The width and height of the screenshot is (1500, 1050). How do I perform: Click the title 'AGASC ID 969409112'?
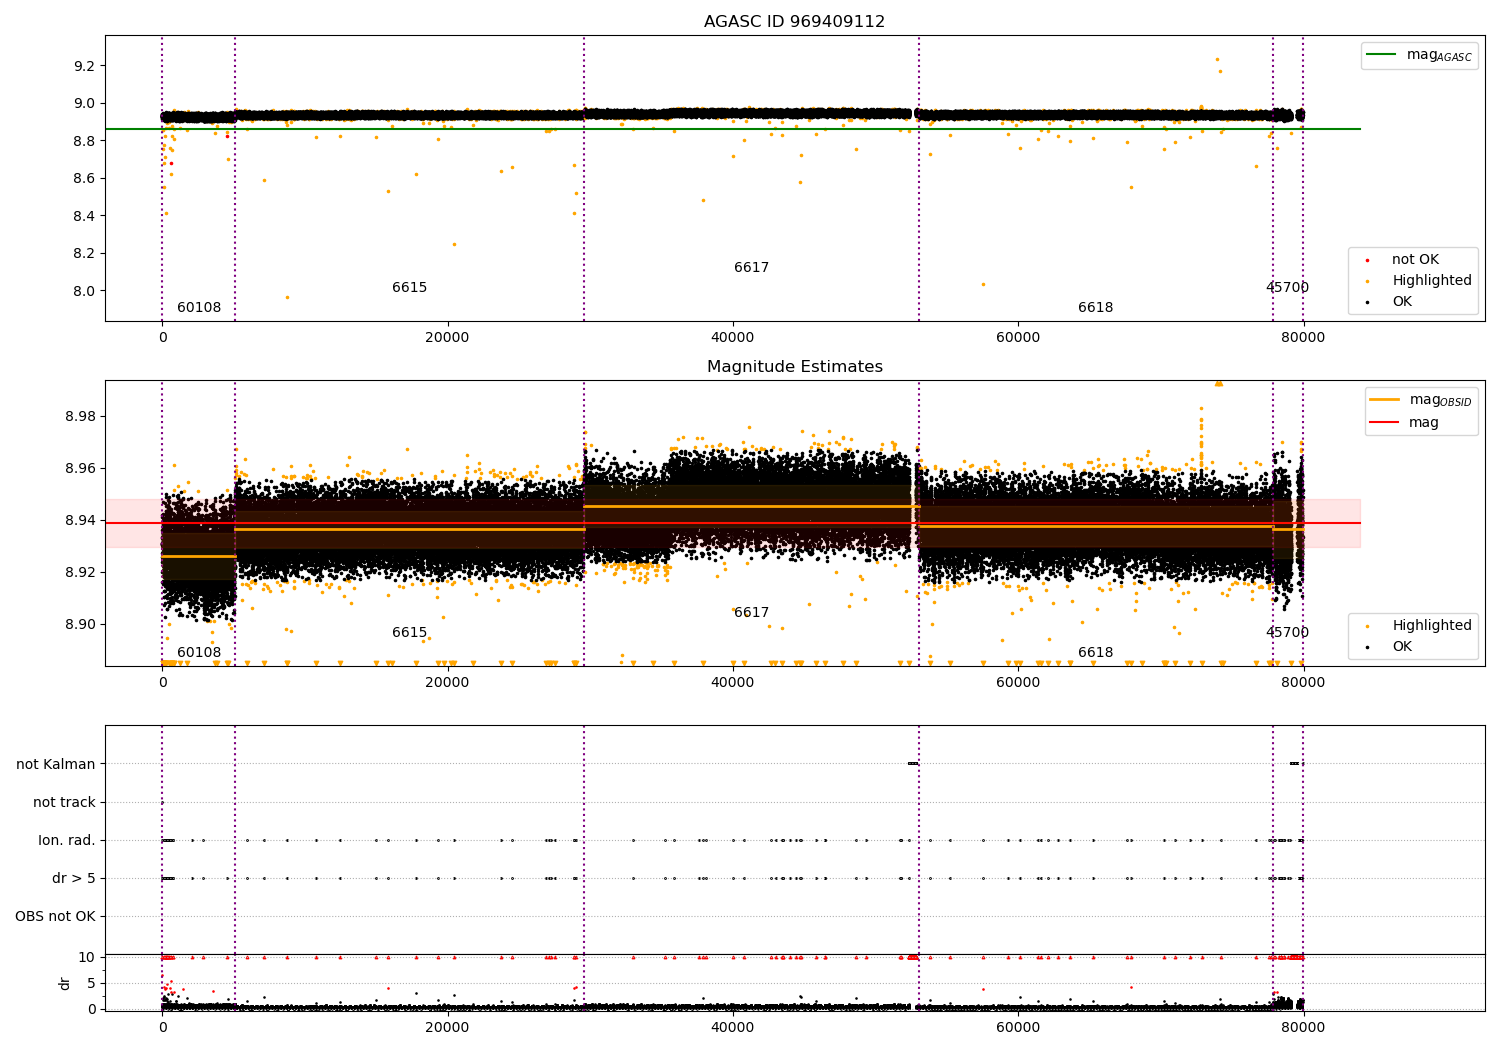click(x=794, y=22)
